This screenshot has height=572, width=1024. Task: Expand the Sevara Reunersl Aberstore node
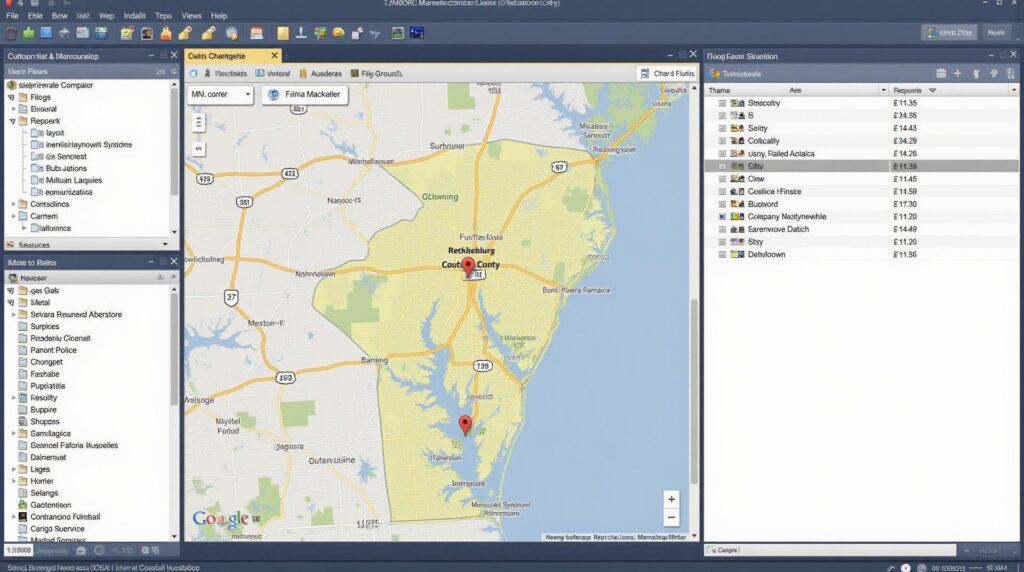point(13,315)
